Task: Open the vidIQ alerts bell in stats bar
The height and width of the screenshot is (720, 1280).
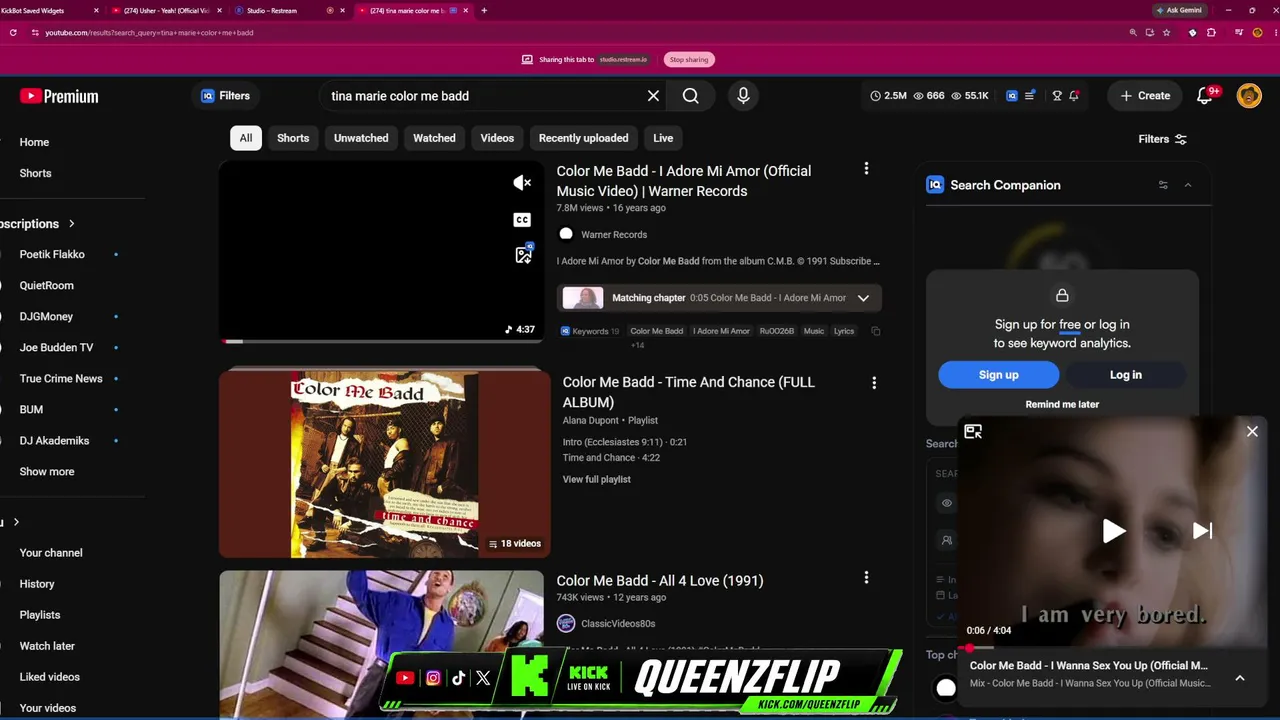Action: (1074, 96)
